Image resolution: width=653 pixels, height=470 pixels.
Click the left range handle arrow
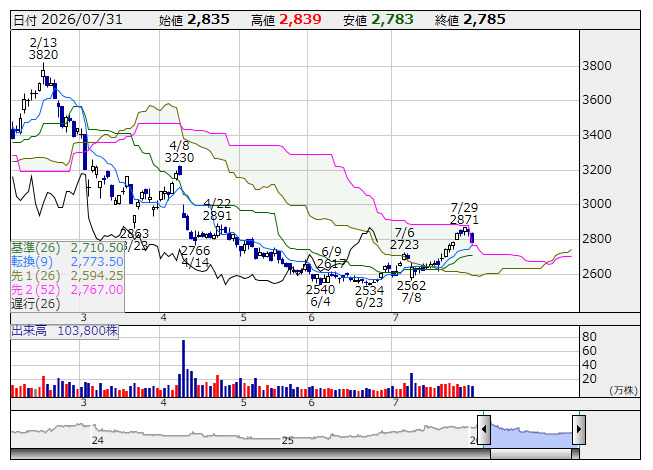(484, 429)
